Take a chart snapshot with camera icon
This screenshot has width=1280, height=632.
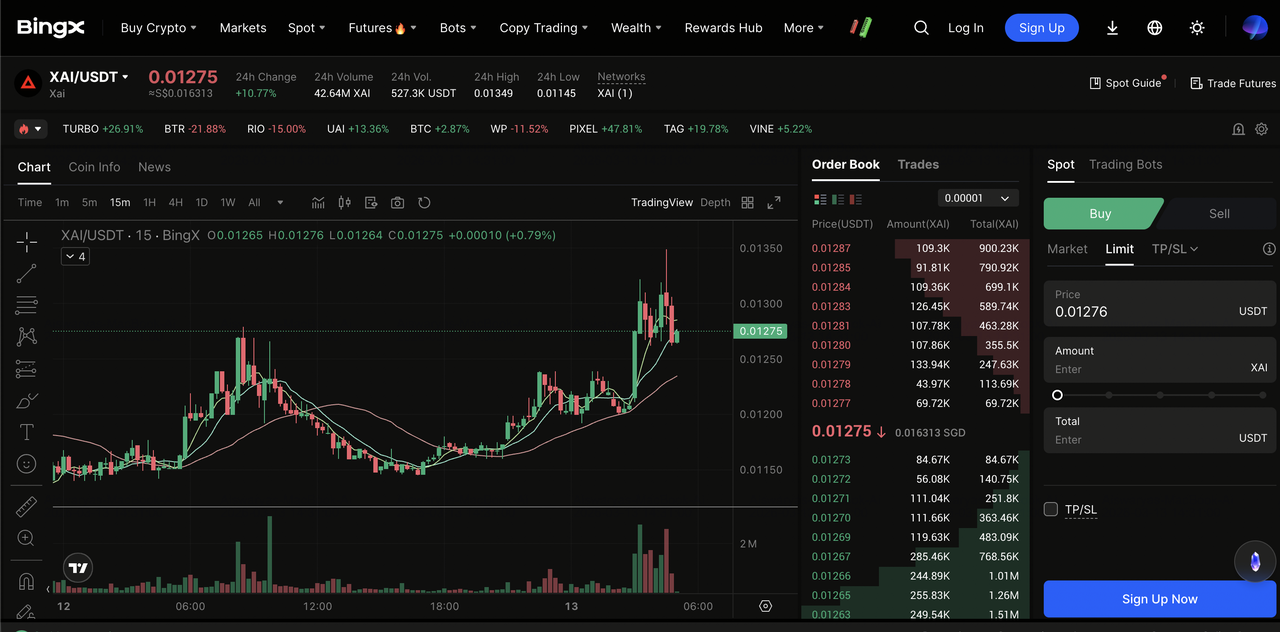tap(397, 203)
